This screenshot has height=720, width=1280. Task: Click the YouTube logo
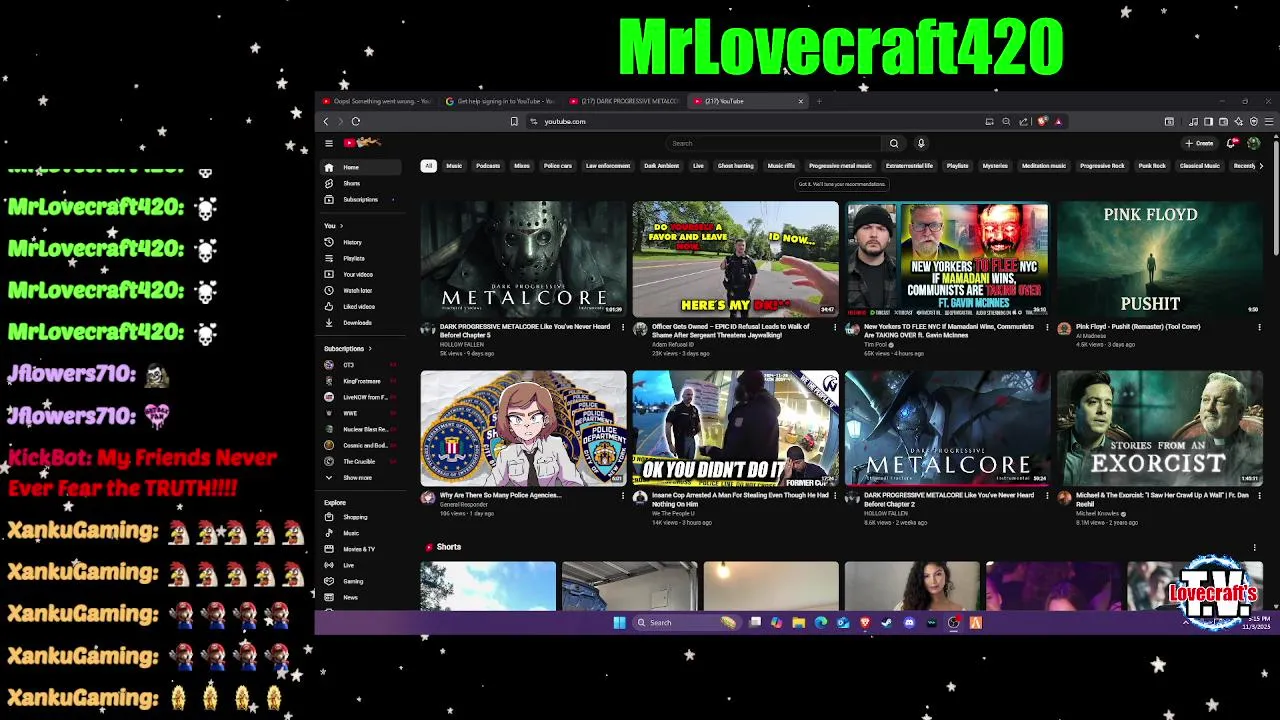pyautogui.click(x=362, y=143)
